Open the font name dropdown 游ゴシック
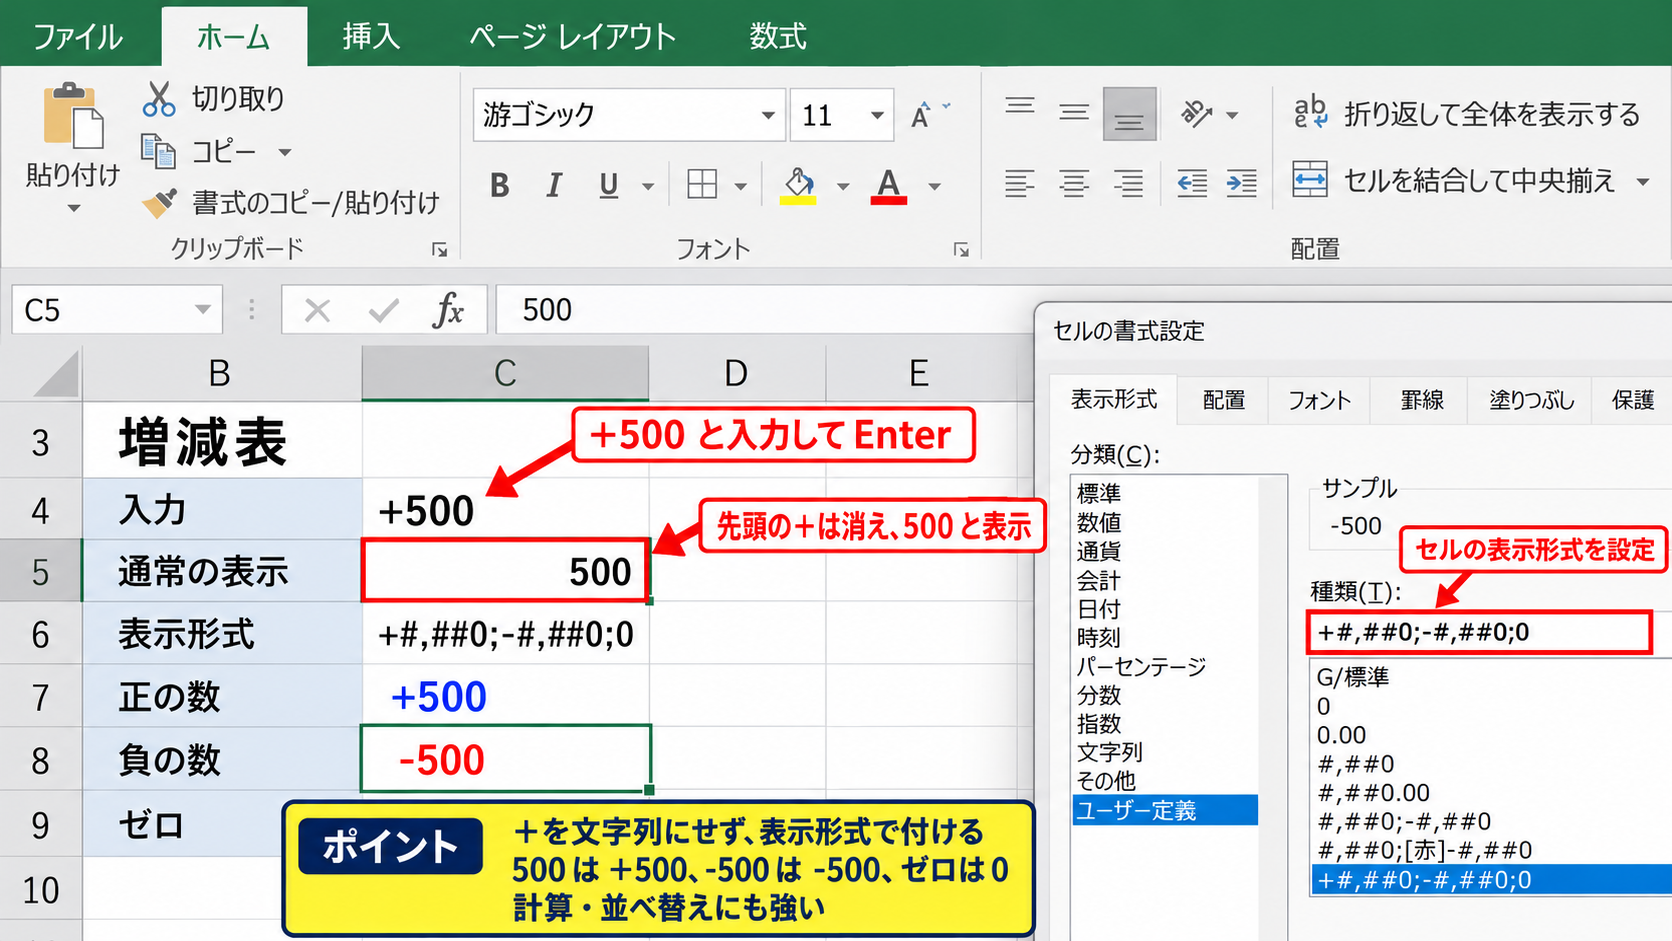 pyautogui.click(x=767, y=115)
